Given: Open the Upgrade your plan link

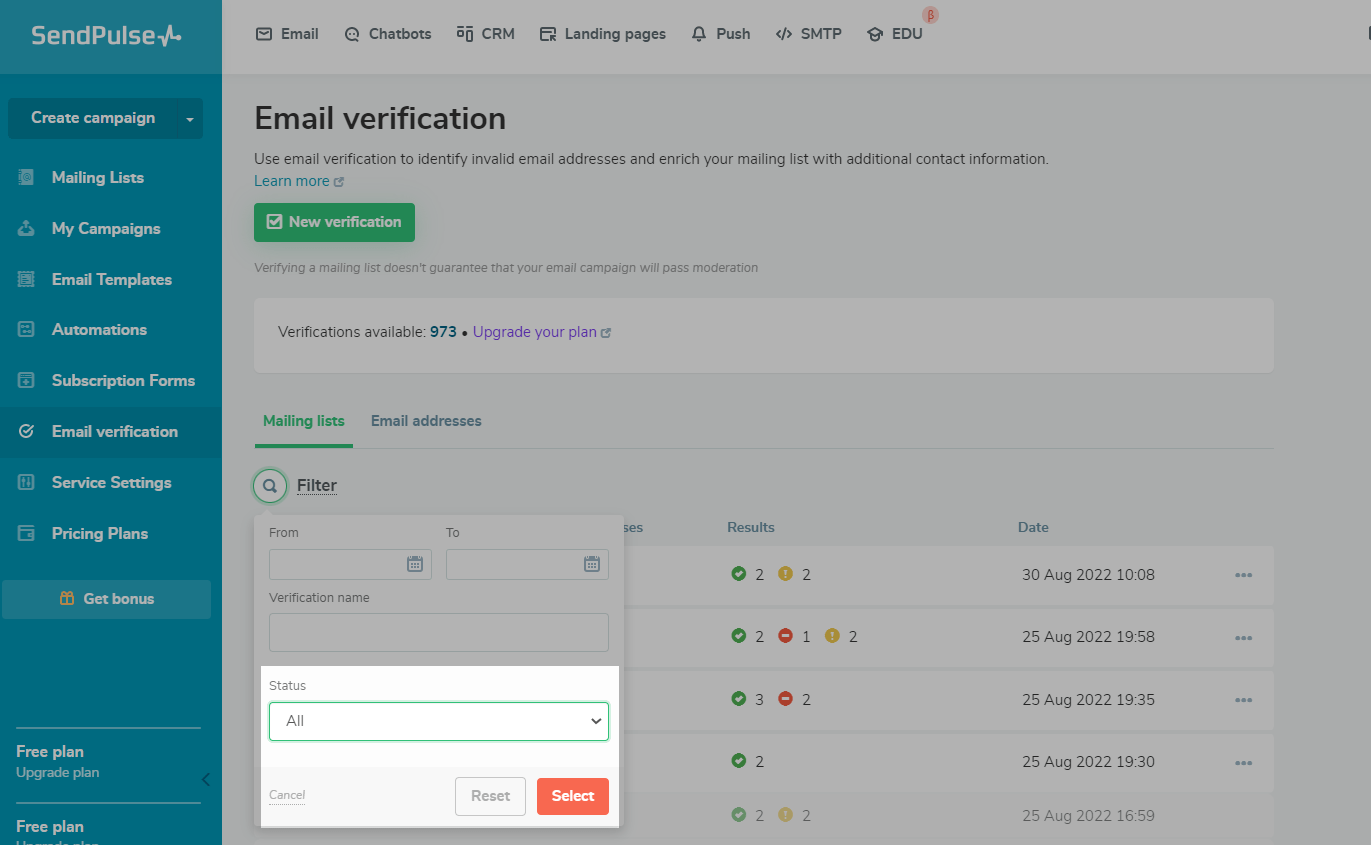Looking at the screenshot, I should (x=541, y=332).
